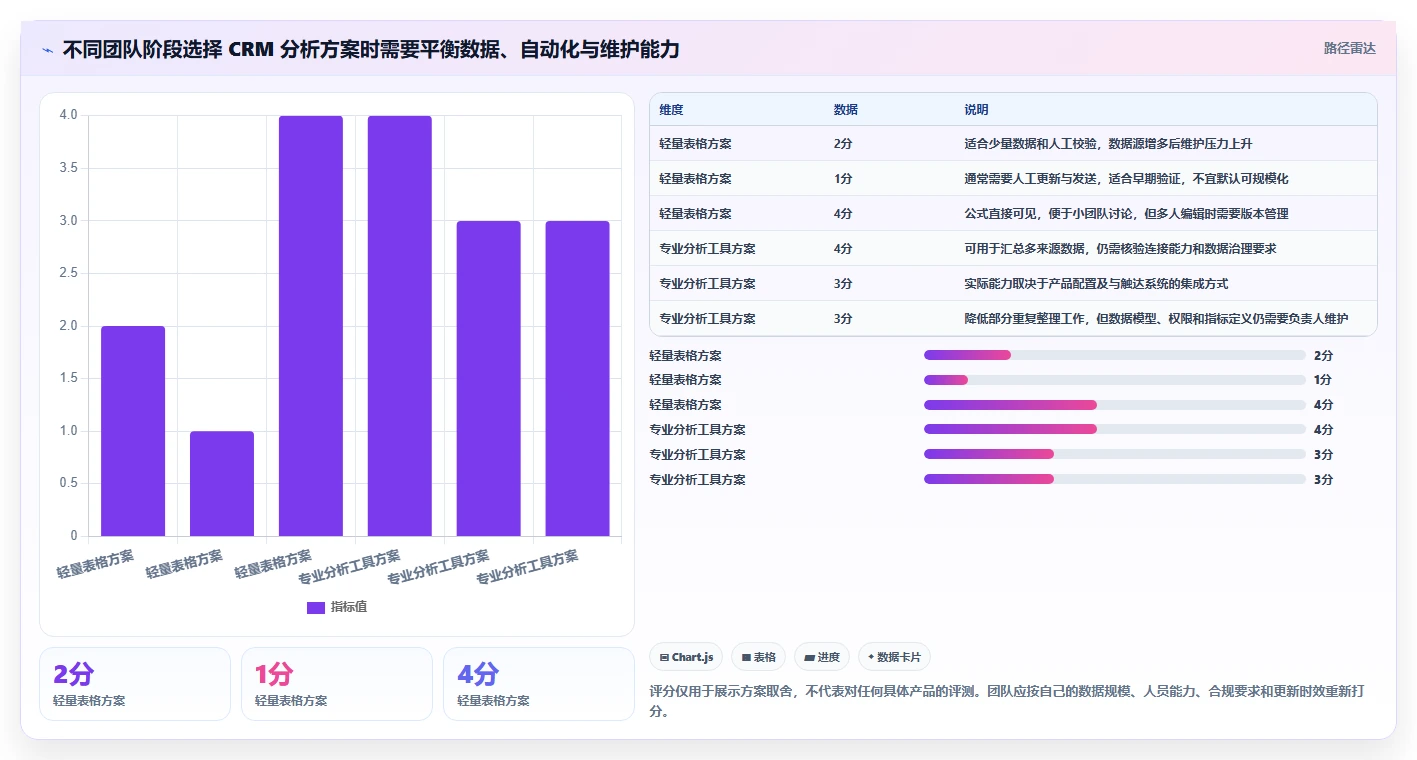Click the 维度 column header

point(671,109)
